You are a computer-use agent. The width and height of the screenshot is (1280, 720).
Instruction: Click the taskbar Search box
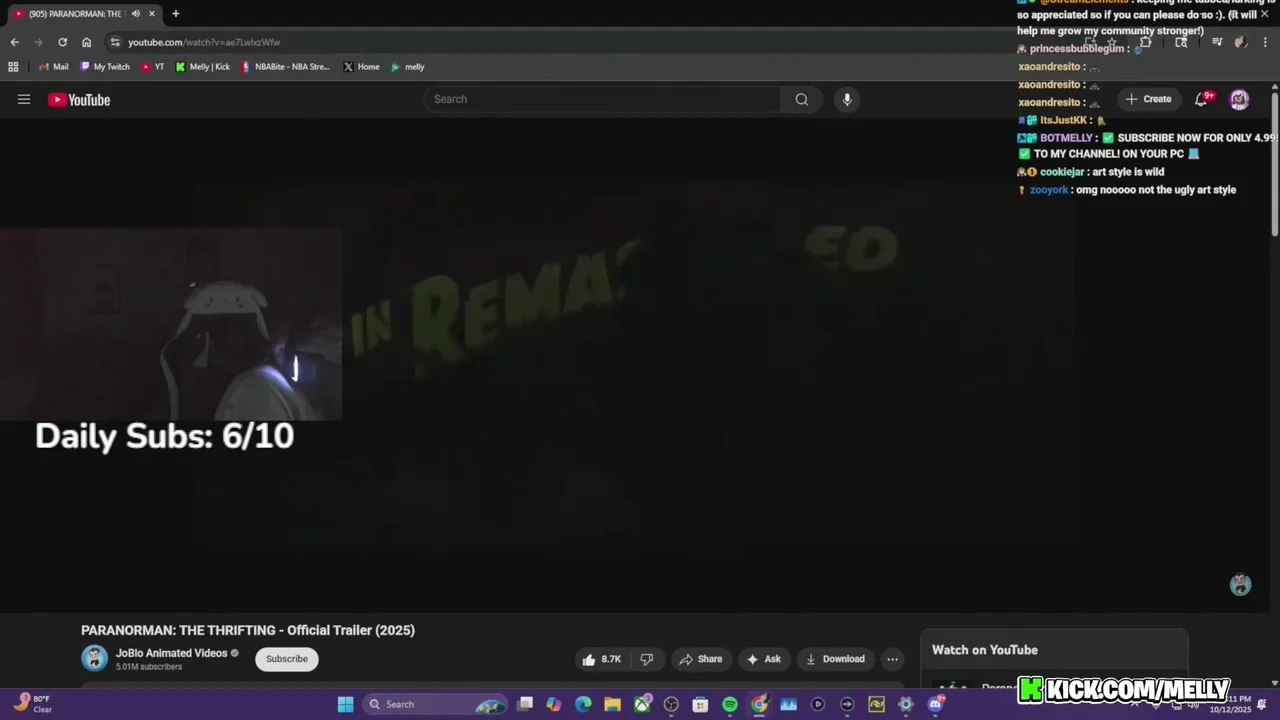(x=436, y=704)
